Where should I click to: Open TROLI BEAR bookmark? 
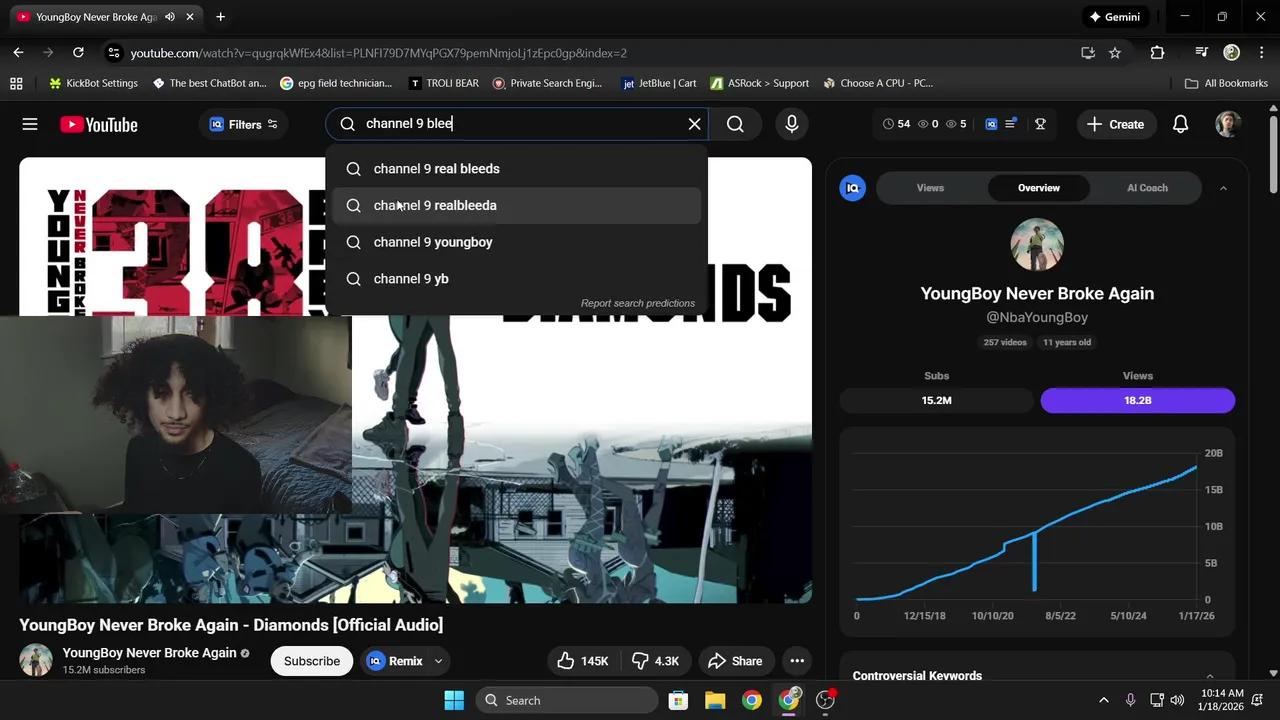click(x=443, y=83)
